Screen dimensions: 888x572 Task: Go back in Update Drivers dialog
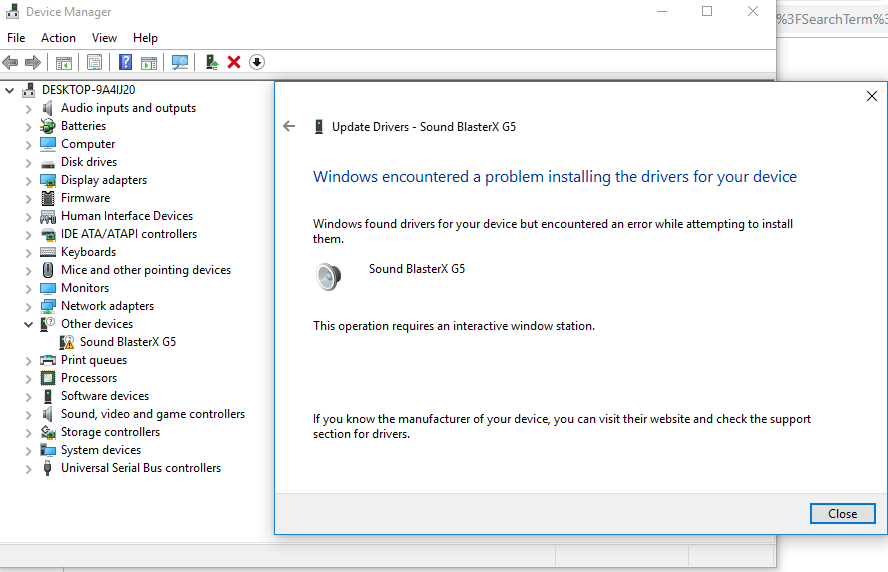pyautogui.click(x=289, y=126)
